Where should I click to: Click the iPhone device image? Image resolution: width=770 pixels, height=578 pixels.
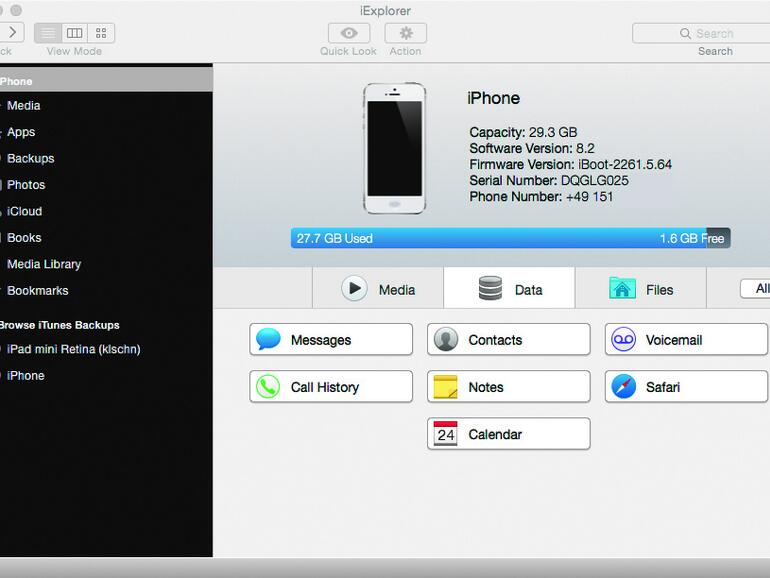pyautogui.click(x=394, y=148)
